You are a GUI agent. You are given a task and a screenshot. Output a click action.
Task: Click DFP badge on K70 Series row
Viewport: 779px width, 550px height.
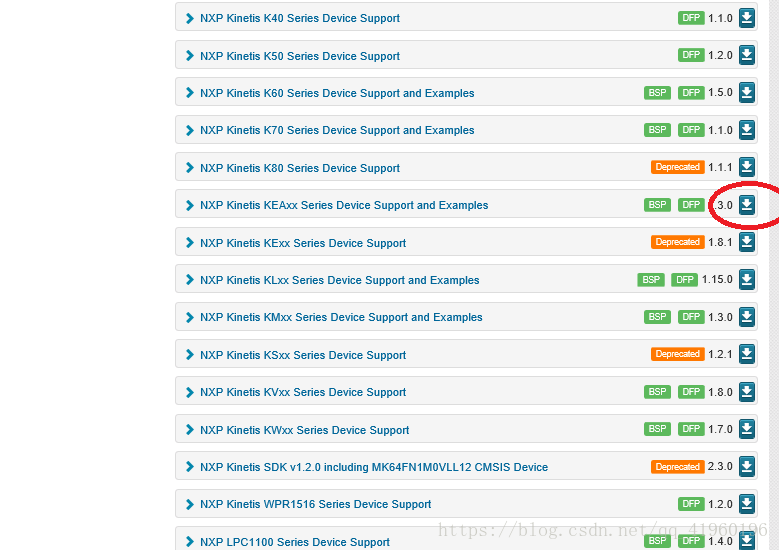(x=691, y=130)
